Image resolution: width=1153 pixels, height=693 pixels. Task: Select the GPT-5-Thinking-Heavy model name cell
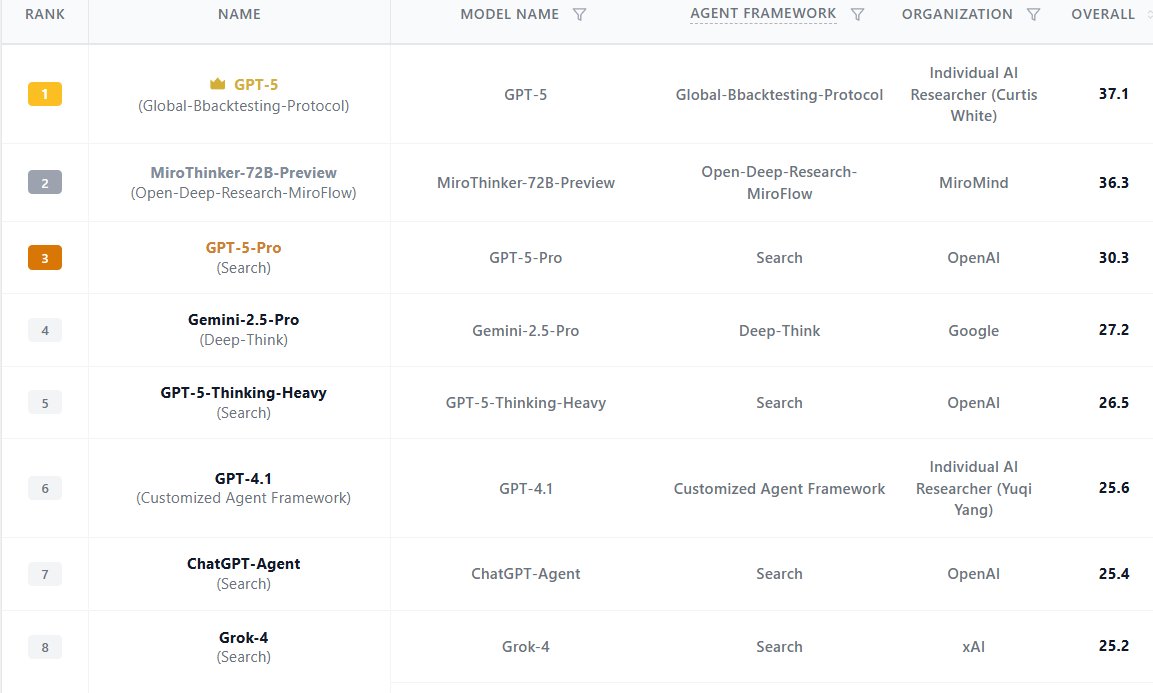point(526,403)
